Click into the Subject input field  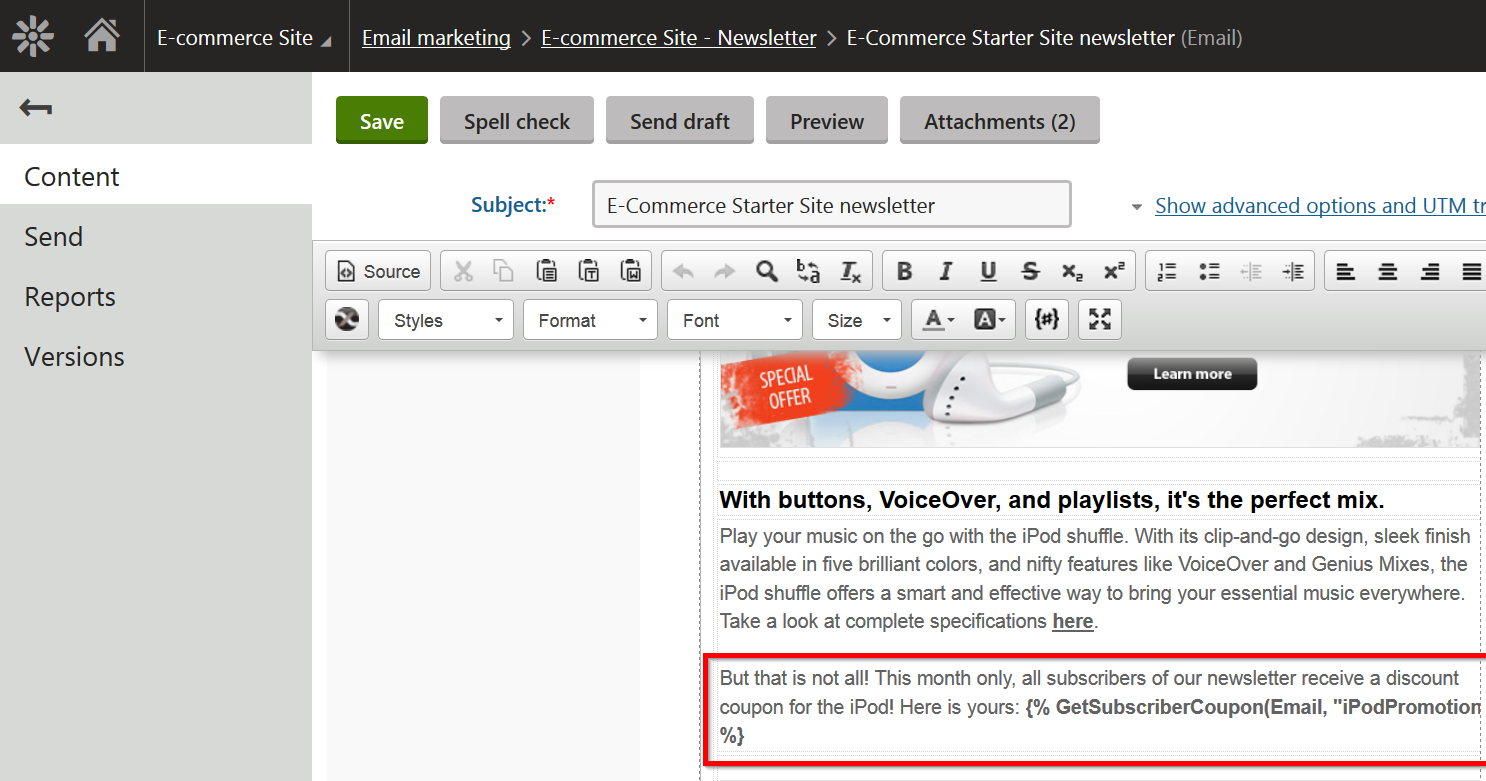(x=831, y=205)
